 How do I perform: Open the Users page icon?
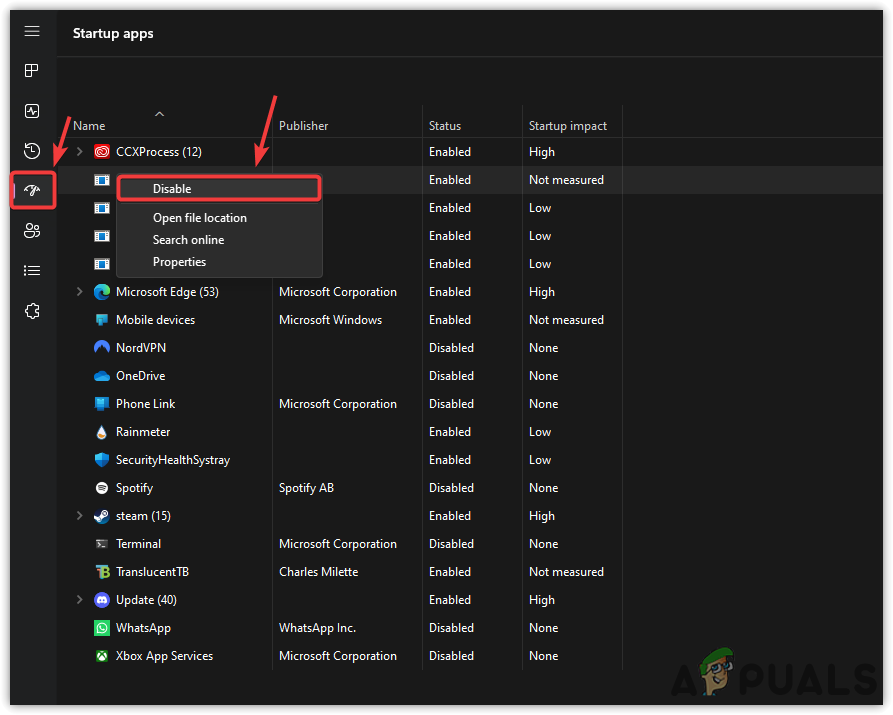point(32,231)
